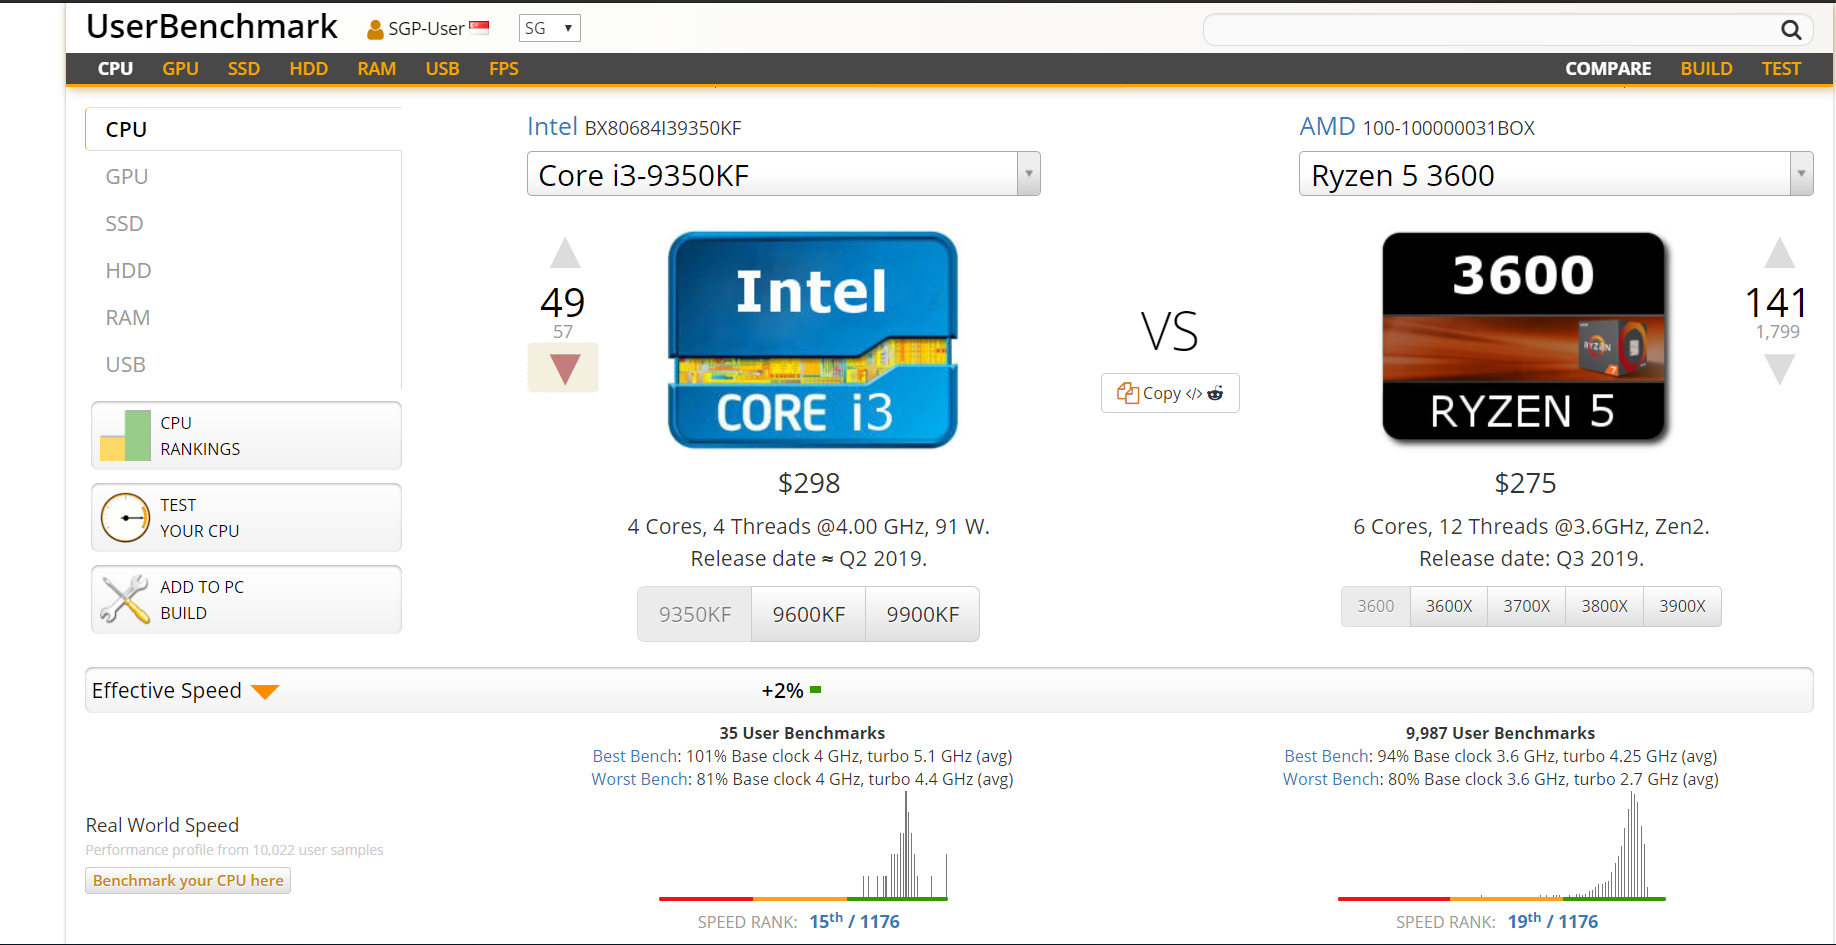Click the AMD $275 price
Viewport: 1836px width, 945px height.
point(1525,484)
